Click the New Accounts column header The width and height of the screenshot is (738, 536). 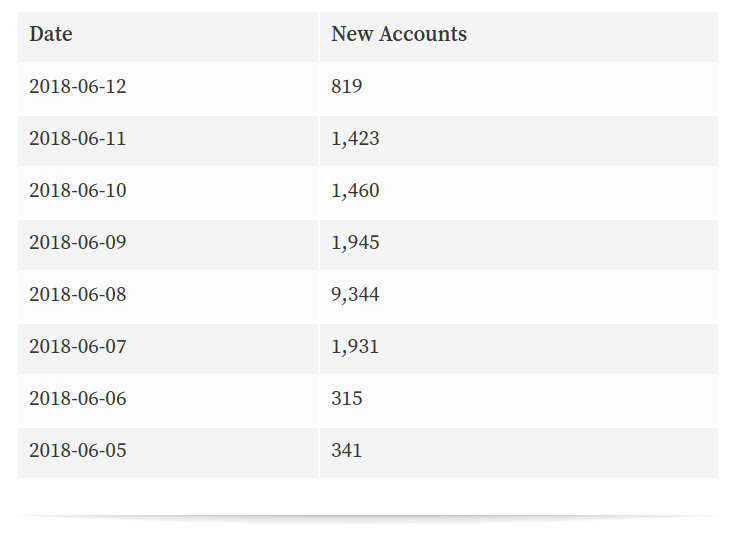[x=519, y=37]
